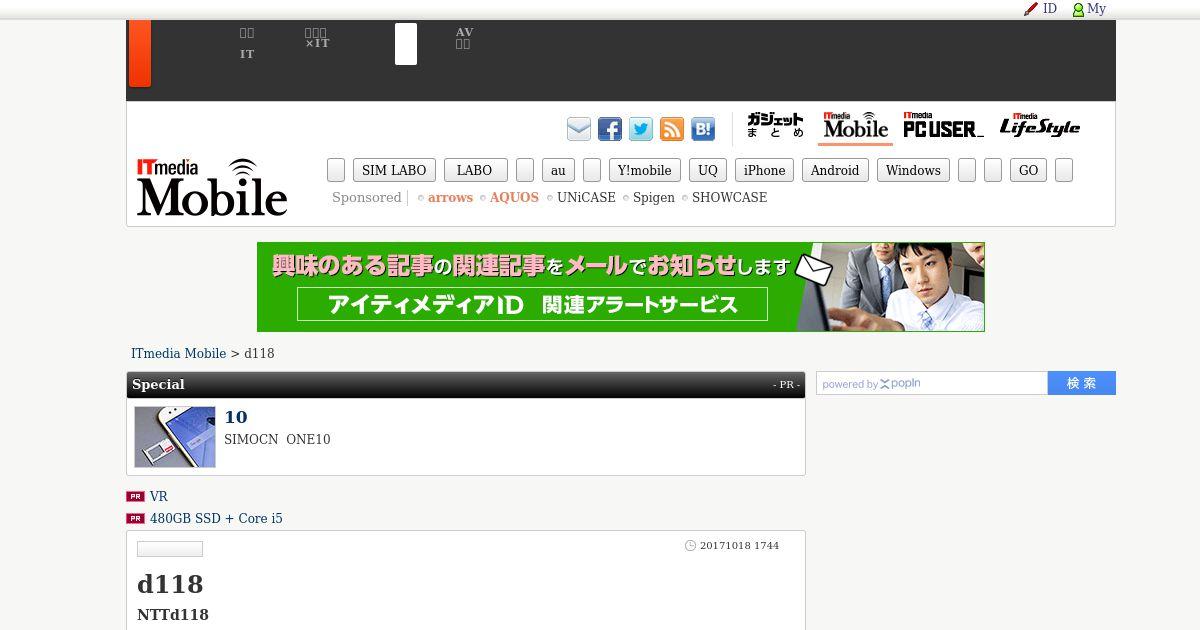
Task: Go to ITmedia Mobile breadcrumb link
Action: (179, 354)
